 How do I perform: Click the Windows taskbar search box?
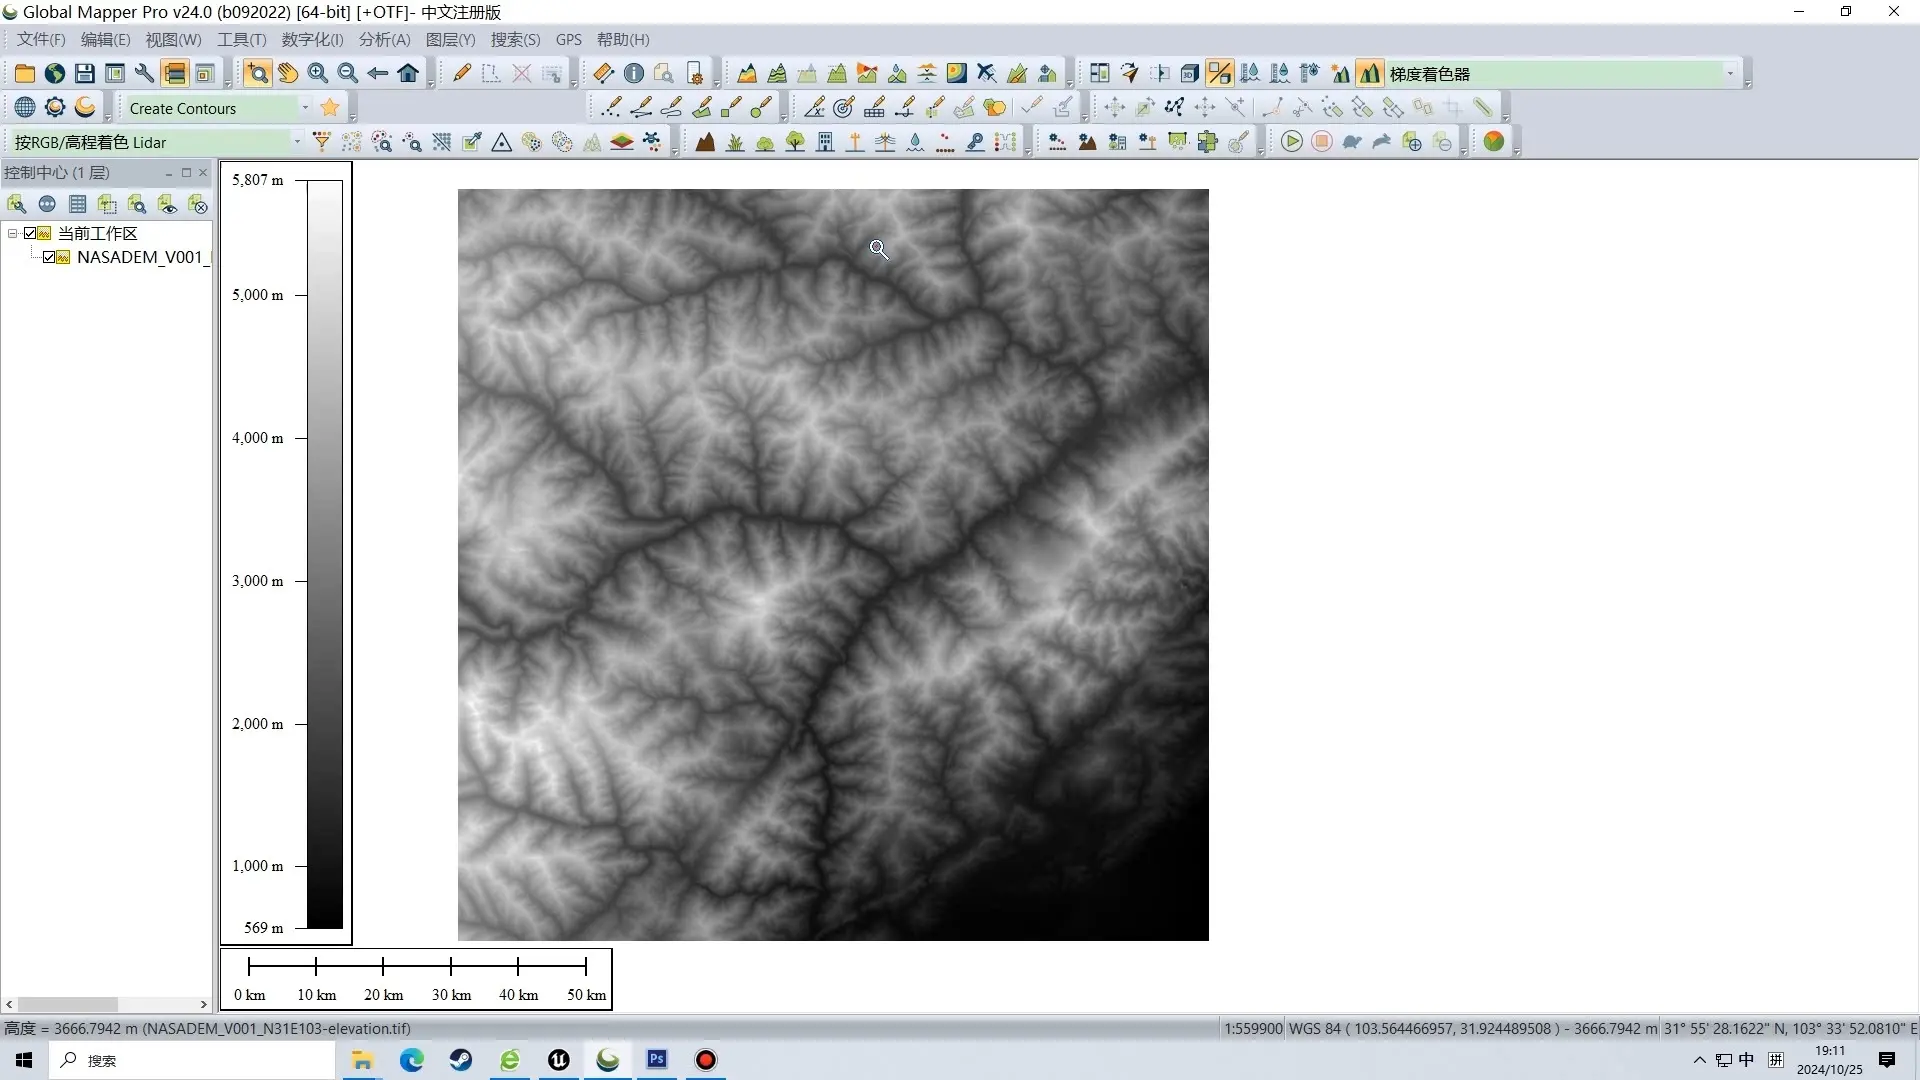point(191,1060)
